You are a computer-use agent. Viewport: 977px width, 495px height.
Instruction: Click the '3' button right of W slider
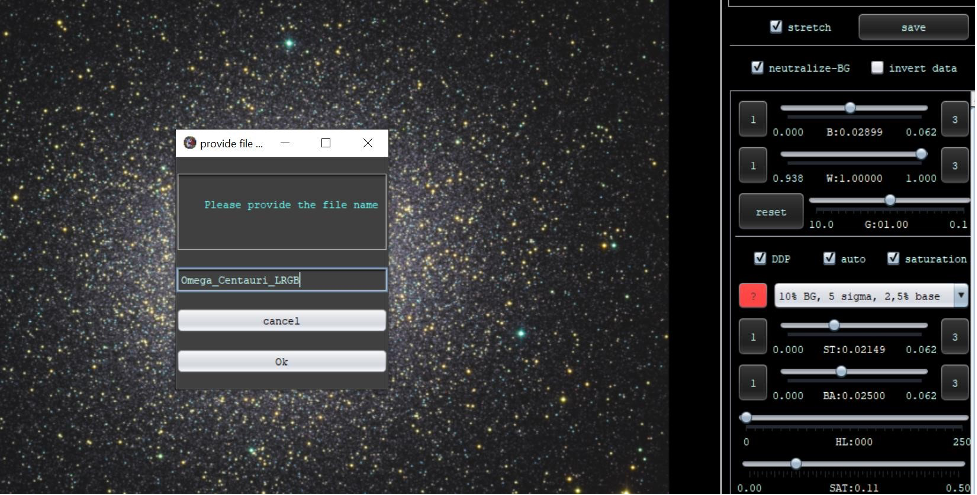pyautogui.click(x=955, y=165)
